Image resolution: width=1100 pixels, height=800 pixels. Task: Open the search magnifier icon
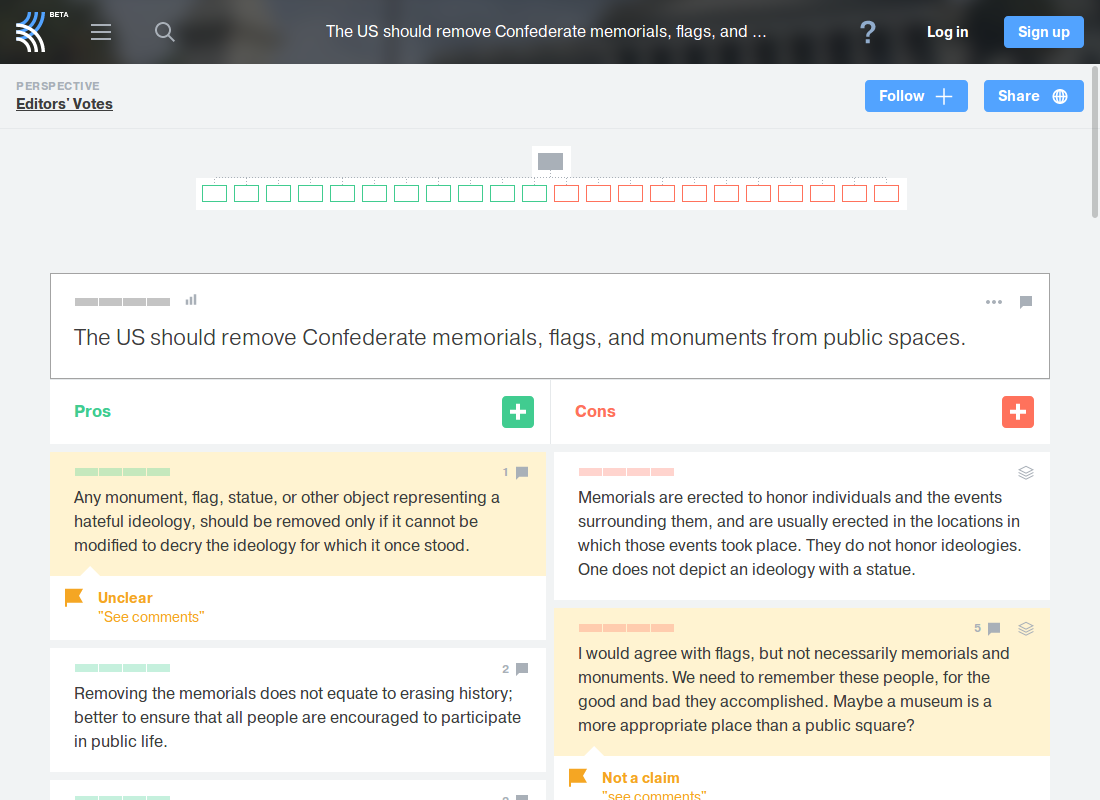point(164,32)
